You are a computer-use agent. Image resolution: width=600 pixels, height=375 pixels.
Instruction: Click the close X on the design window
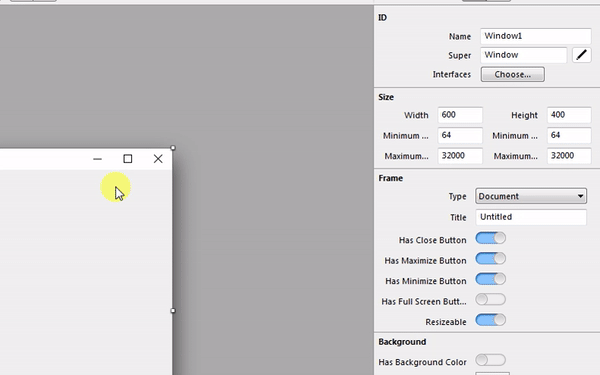pyautogui.click(x=158, y=159)
